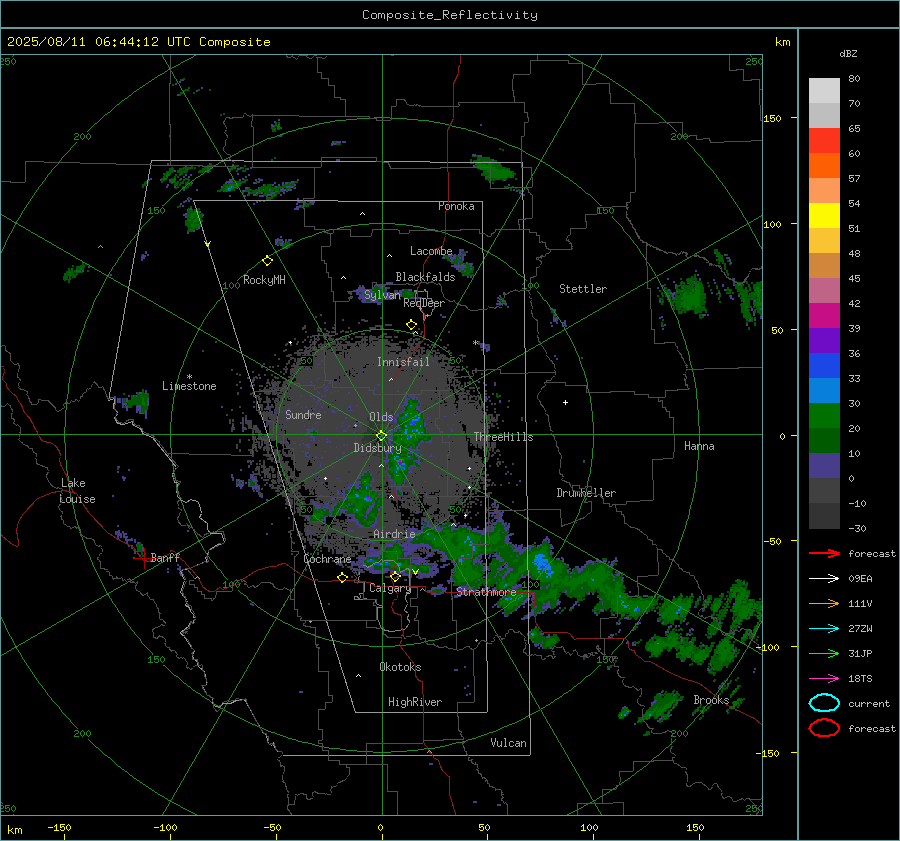Click the Blackfalds city label
The height and width of the screenshot is (841, 900).
(425, 277)
